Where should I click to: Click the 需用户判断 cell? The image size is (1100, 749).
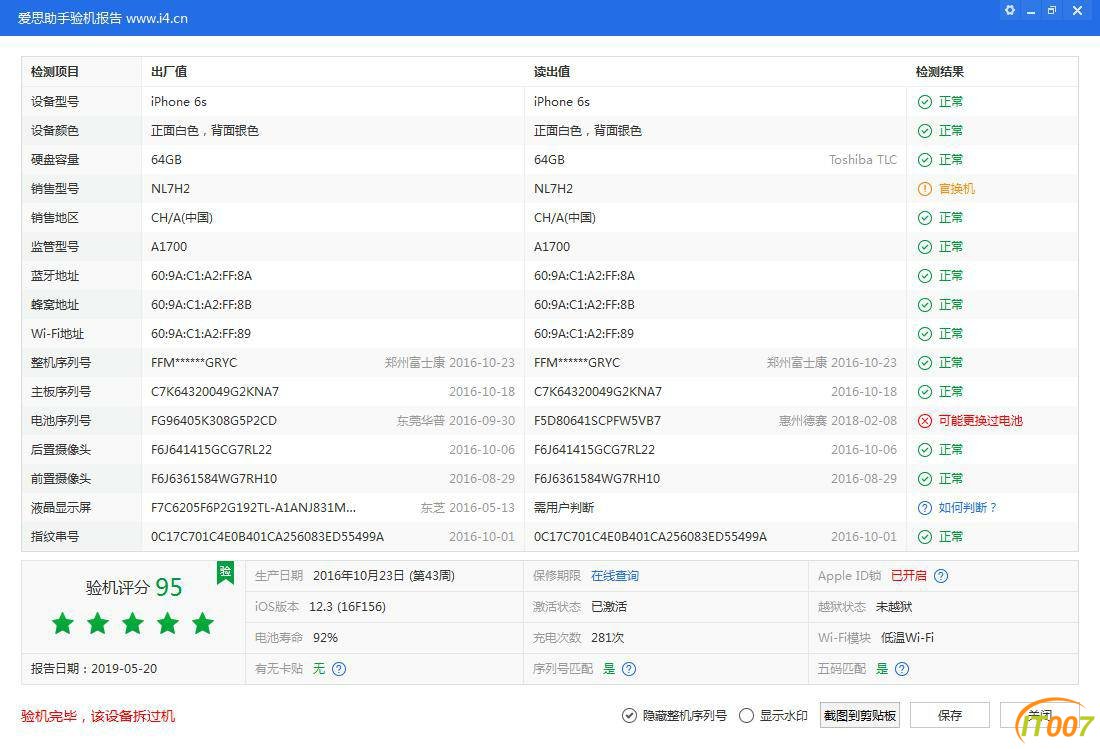click(x=564, y=508)
